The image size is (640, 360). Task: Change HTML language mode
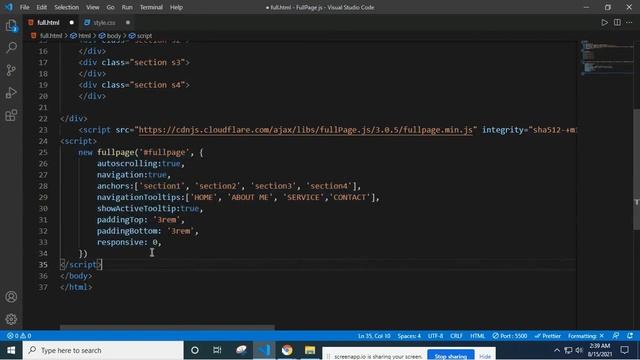tap(477, 336)
